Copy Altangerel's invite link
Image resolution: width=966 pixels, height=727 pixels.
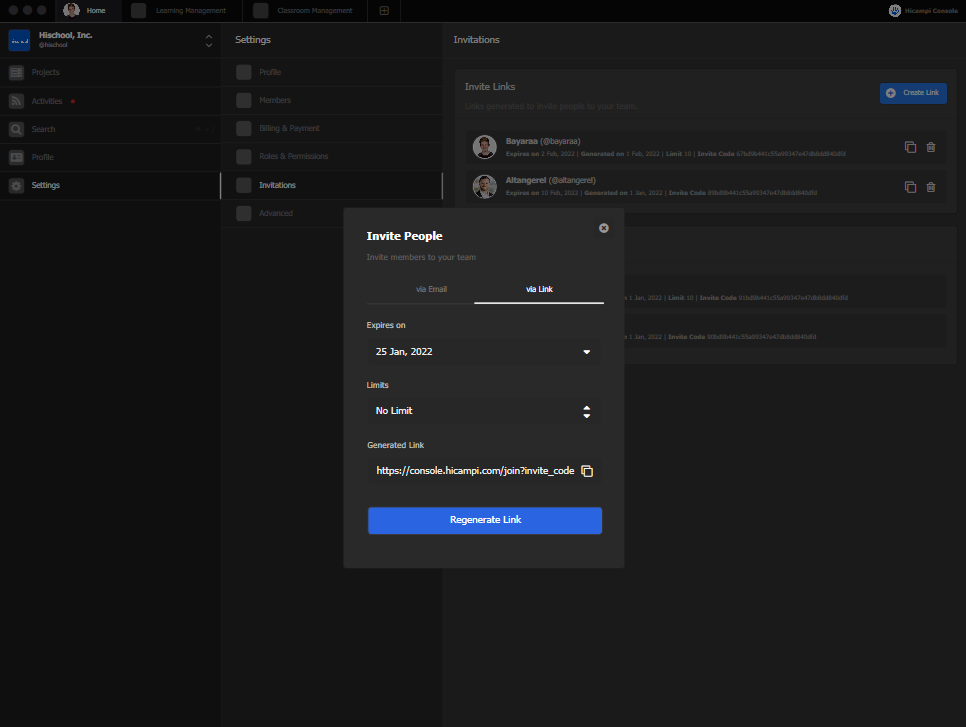pos(910,187)
